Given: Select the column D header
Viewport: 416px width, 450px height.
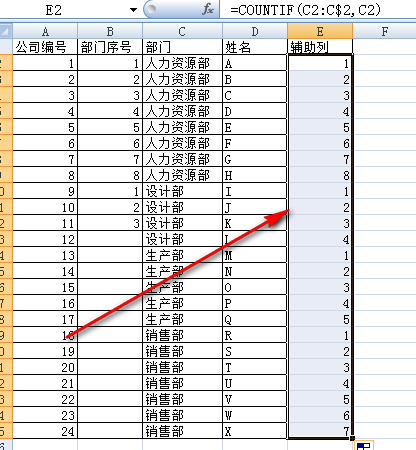Looking at the screenshot, I should pyautogui.click(x=255, y=31).
